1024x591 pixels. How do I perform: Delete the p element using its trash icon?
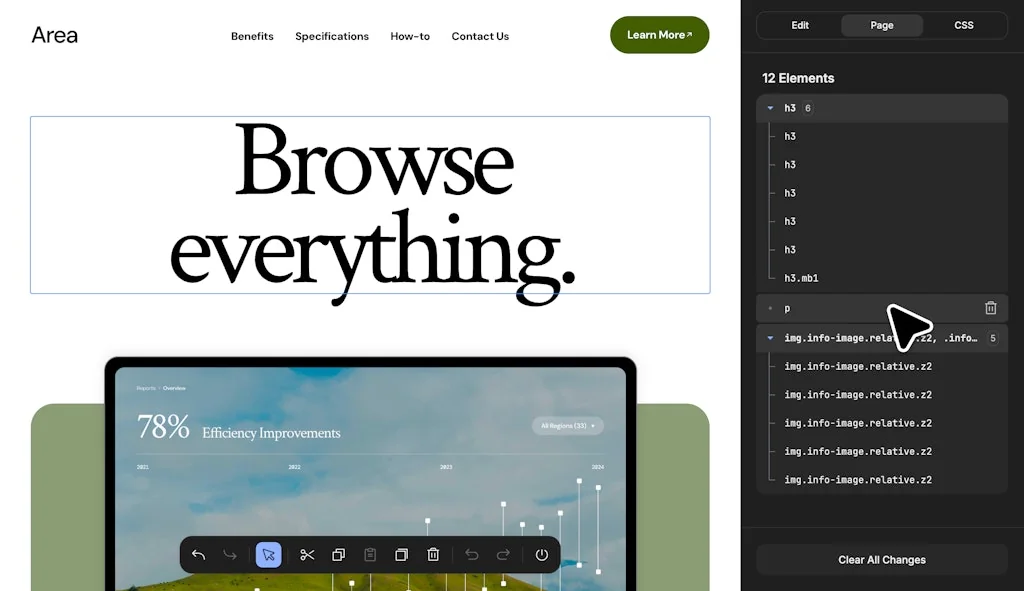tap(990, 308)
